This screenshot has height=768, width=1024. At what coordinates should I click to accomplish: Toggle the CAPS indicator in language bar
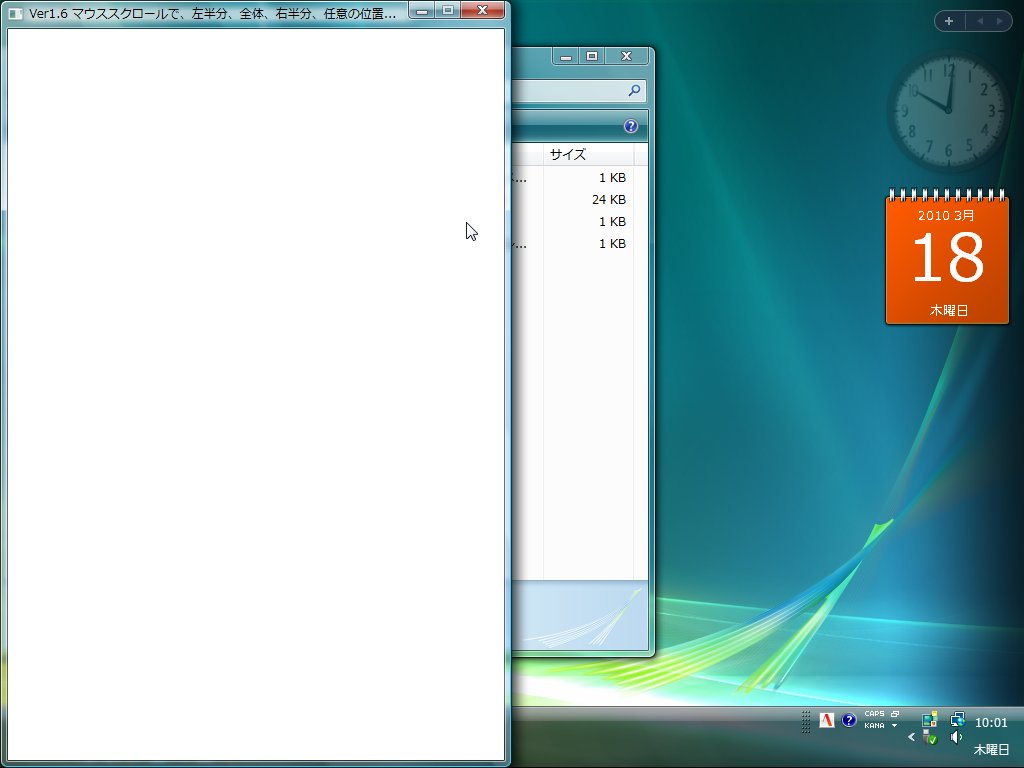(x=874, y=714)
